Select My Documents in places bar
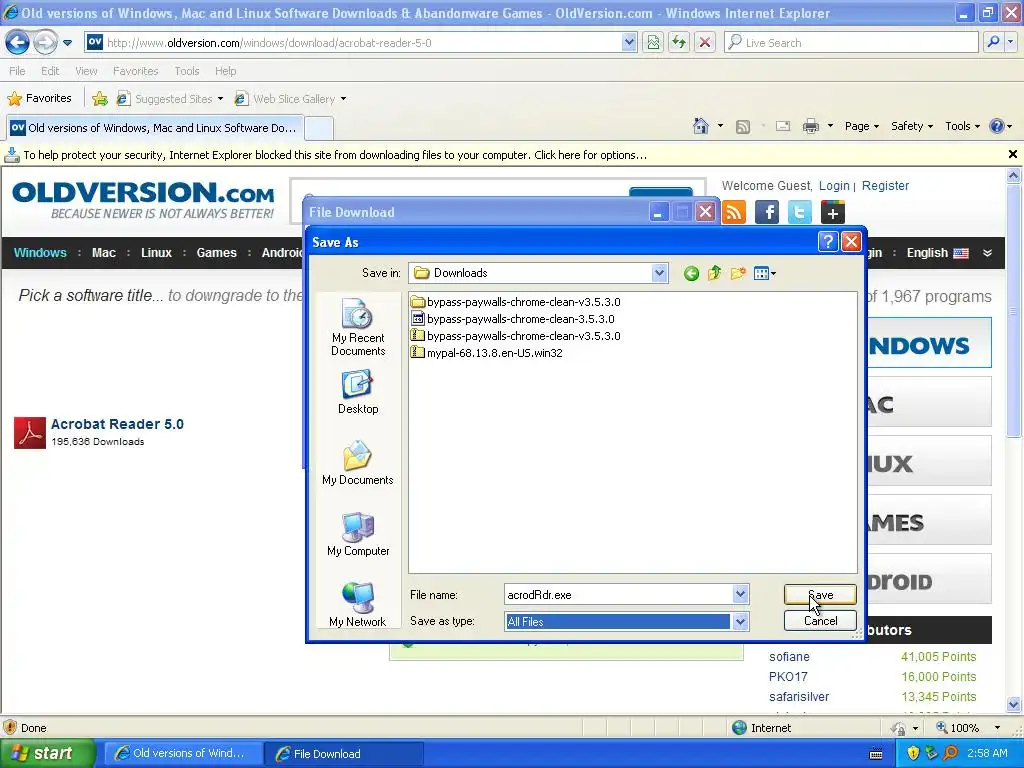Viewport: 1024px width, 768px height. coord(358,463)
